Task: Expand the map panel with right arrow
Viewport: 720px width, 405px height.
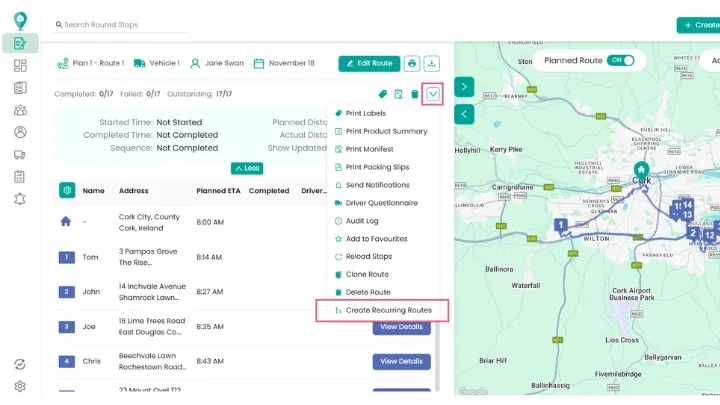Action: (x=464, y=87)
